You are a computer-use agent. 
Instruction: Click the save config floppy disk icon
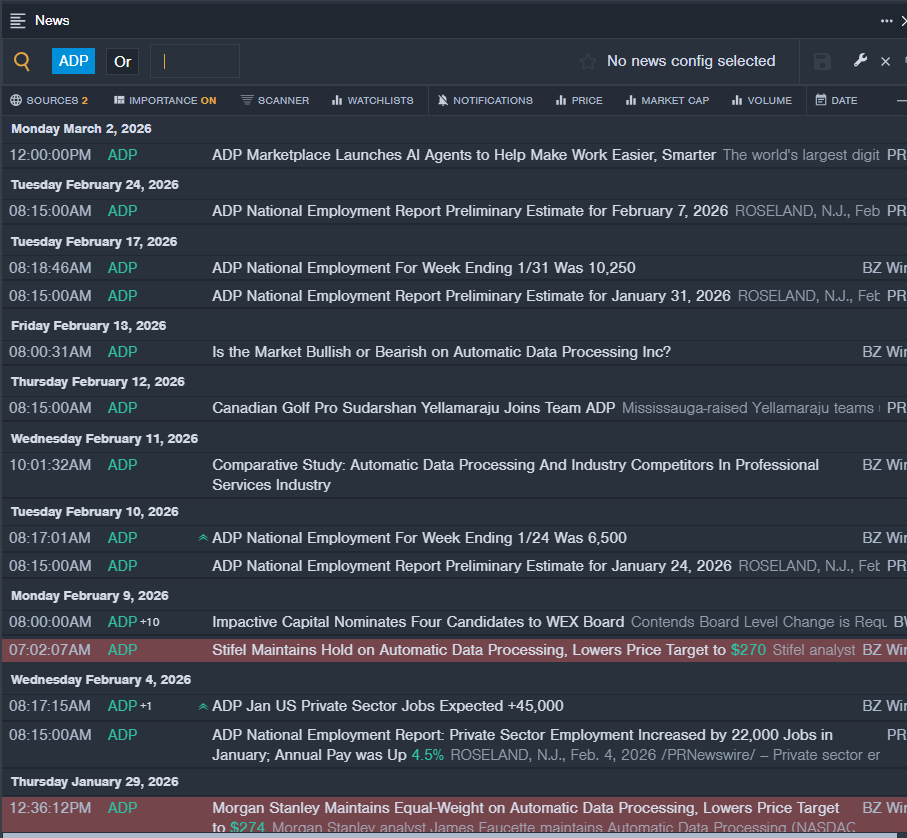click(x=822, y=62)
